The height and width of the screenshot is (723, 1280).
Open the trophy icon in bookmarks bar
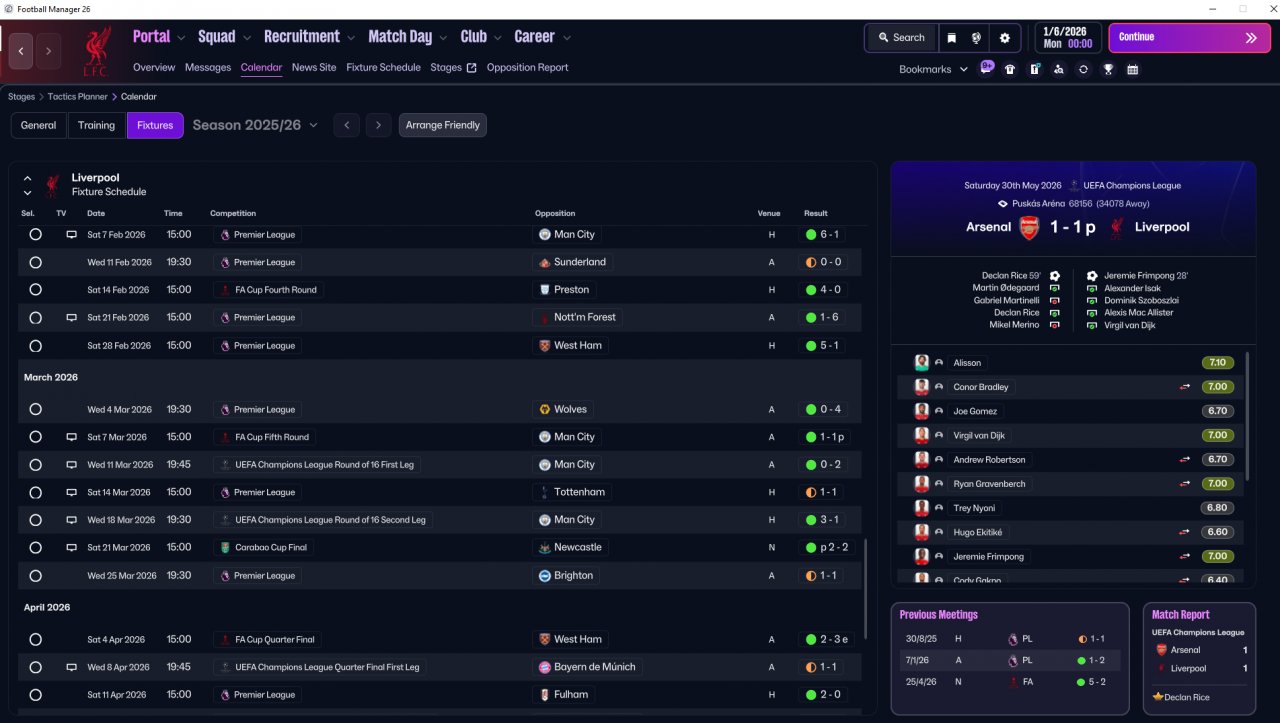[1108, 70]
